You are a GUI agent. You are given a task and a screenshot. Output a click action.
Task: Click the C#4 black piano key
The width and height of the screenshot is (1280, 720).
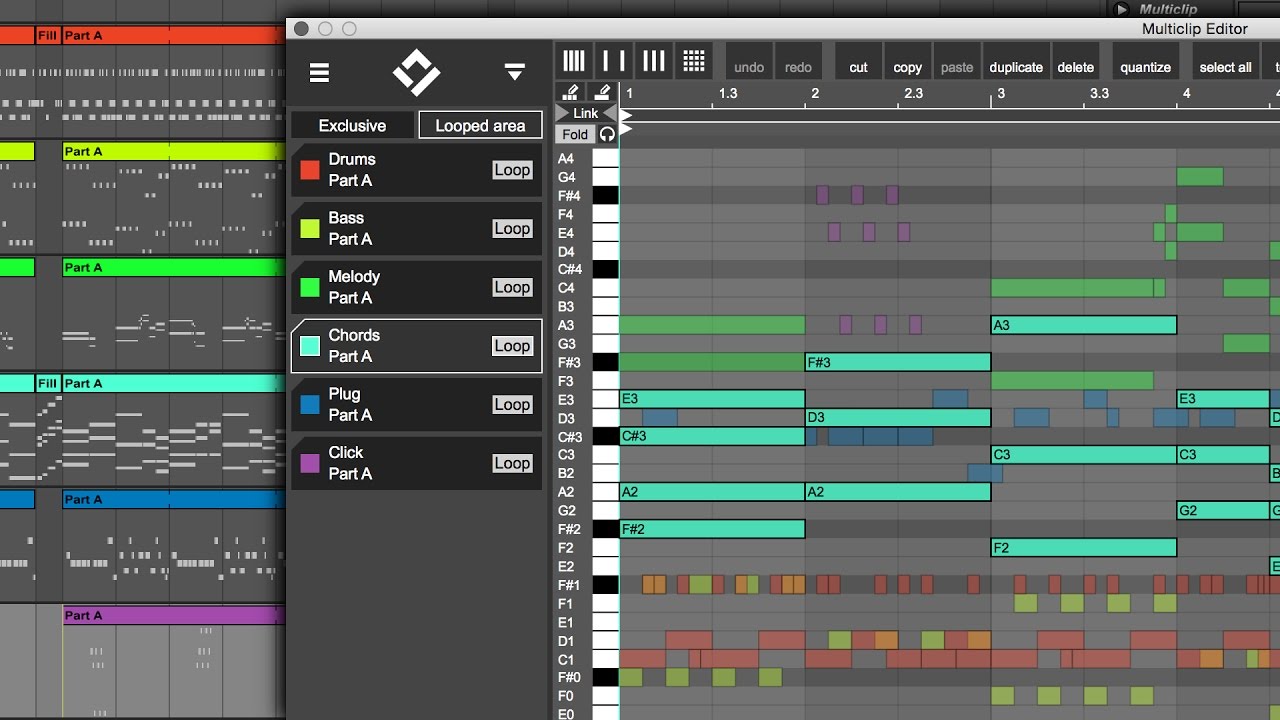point(605,270)
